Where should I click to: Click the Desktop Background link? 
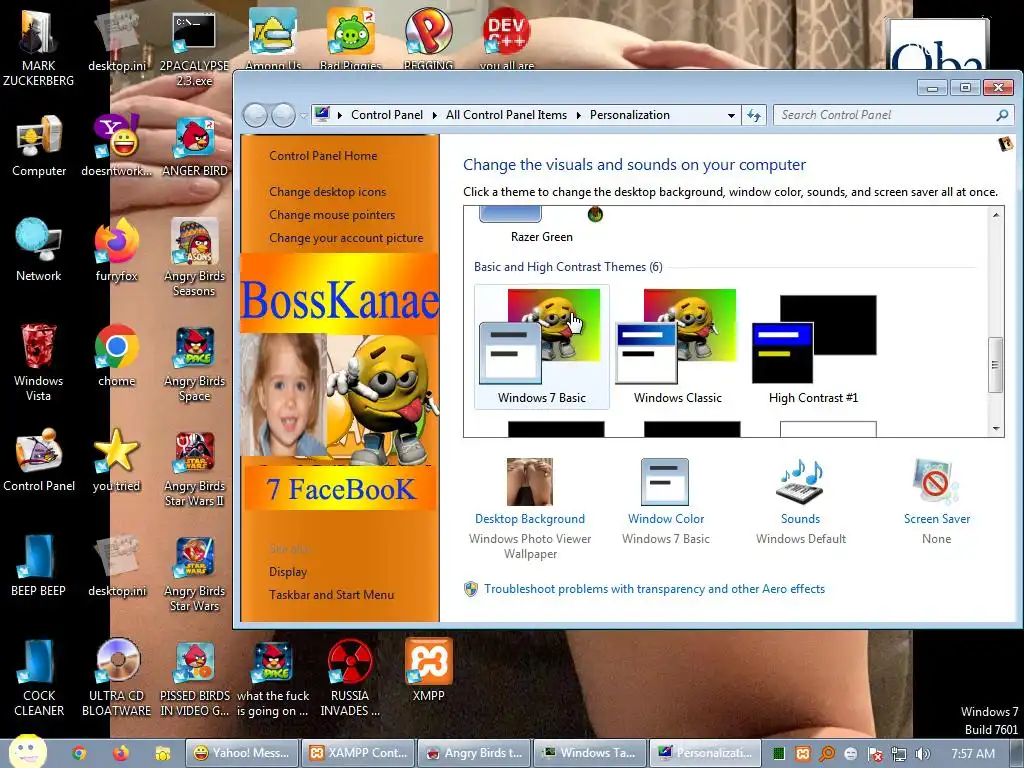[530, 519]
